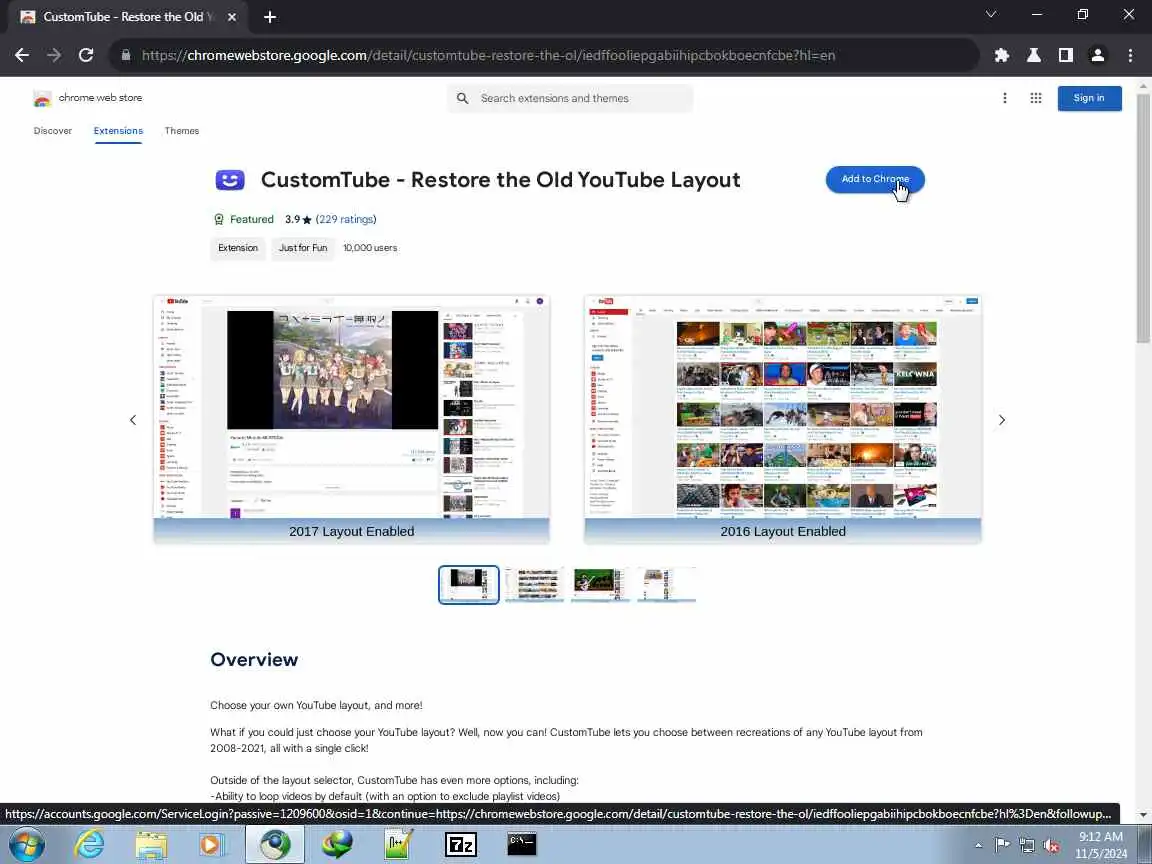Click the CustomTube extension logo
The height and width of the screenshot is (864, 1152).
230,180
